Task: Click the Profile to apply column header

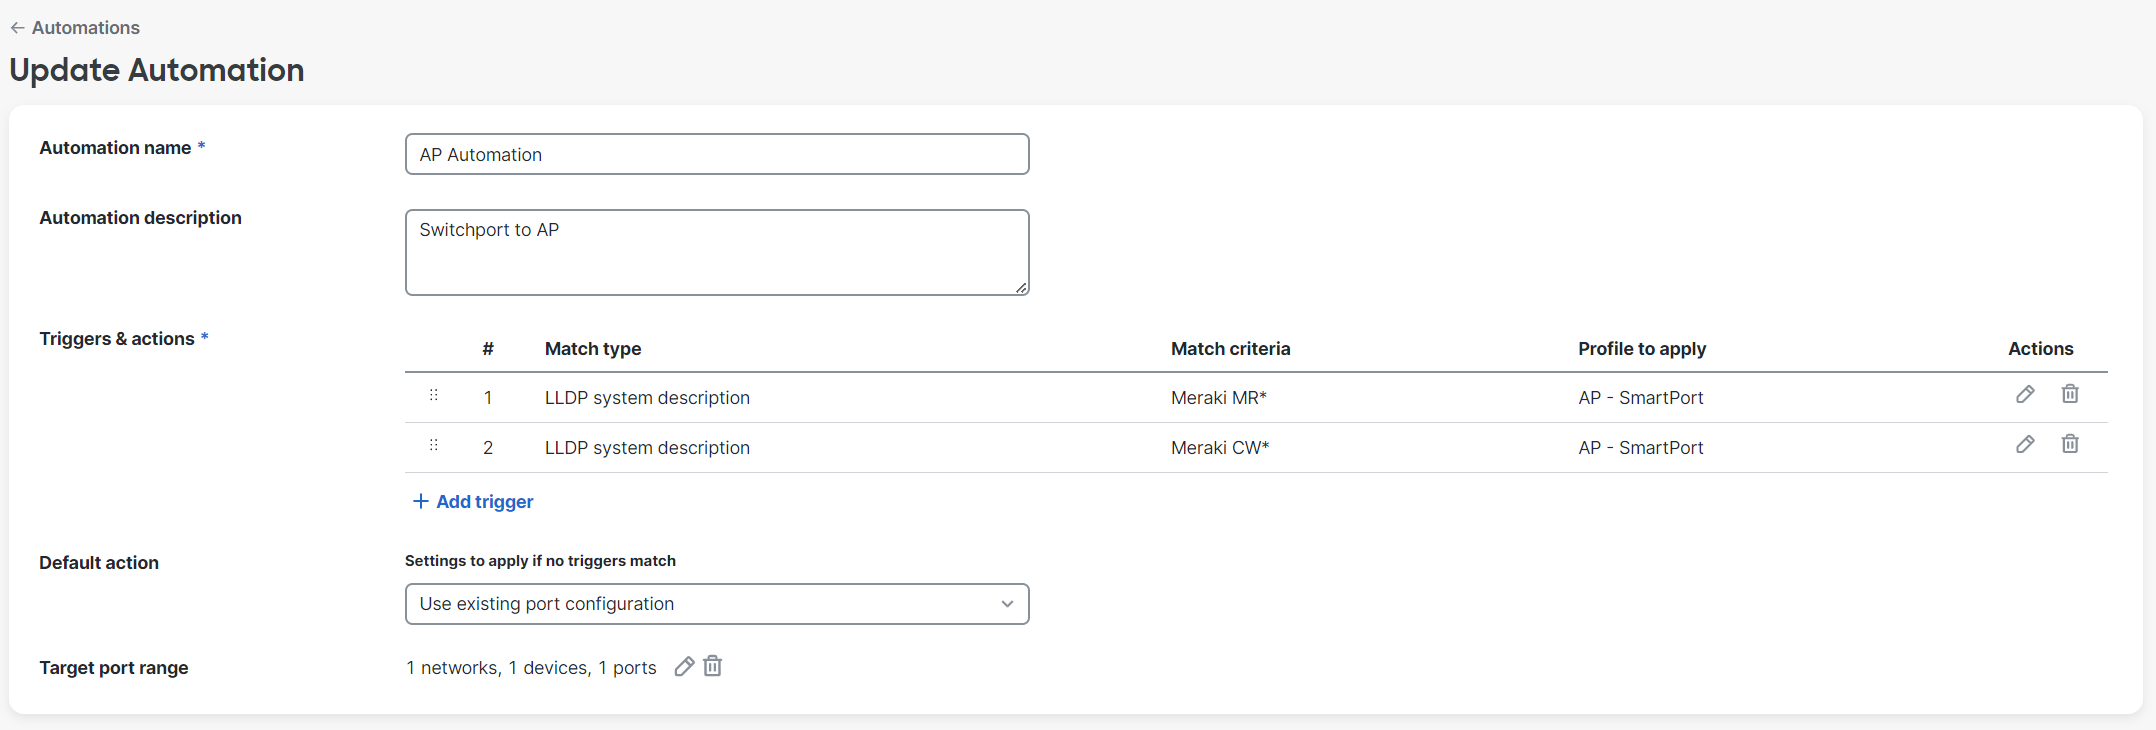Action: pos(1641,349)
